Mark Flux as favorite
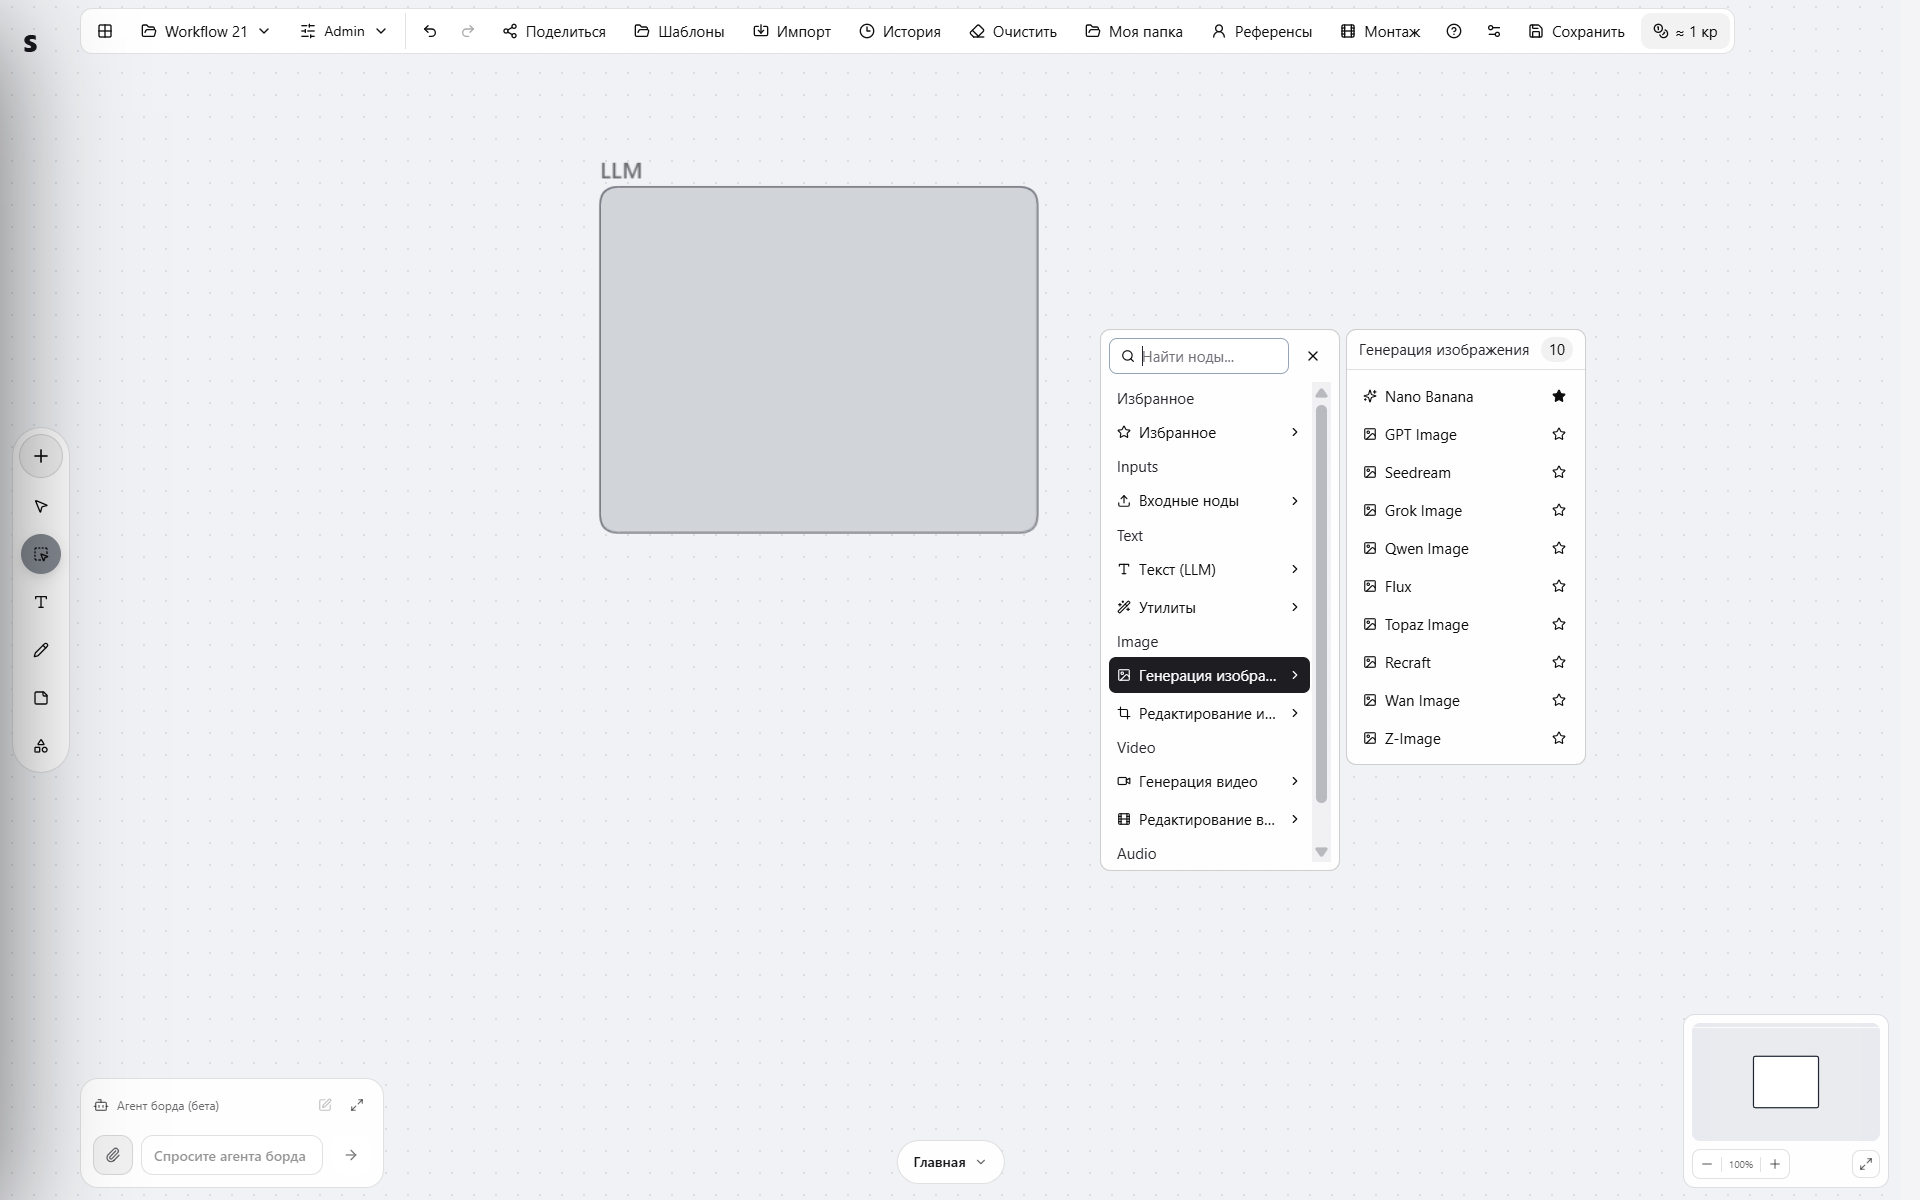Image resolution: width=1920 pixels, height=1200 pixels. click(x=1559, y=586)
